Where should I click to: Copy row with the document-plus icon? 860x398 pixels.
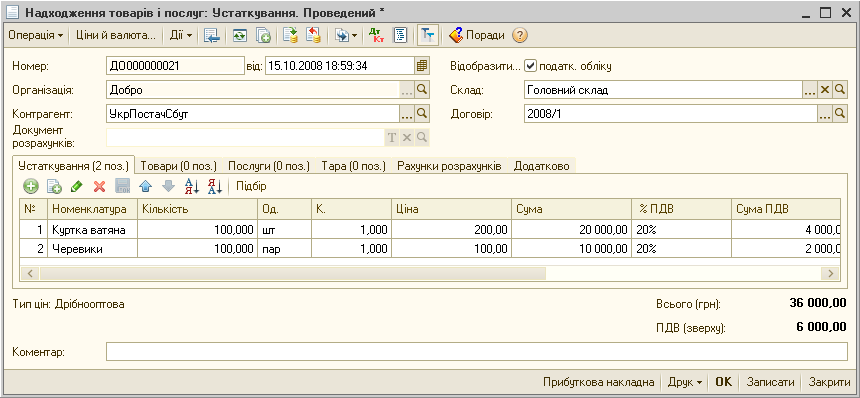pos(54,186)
